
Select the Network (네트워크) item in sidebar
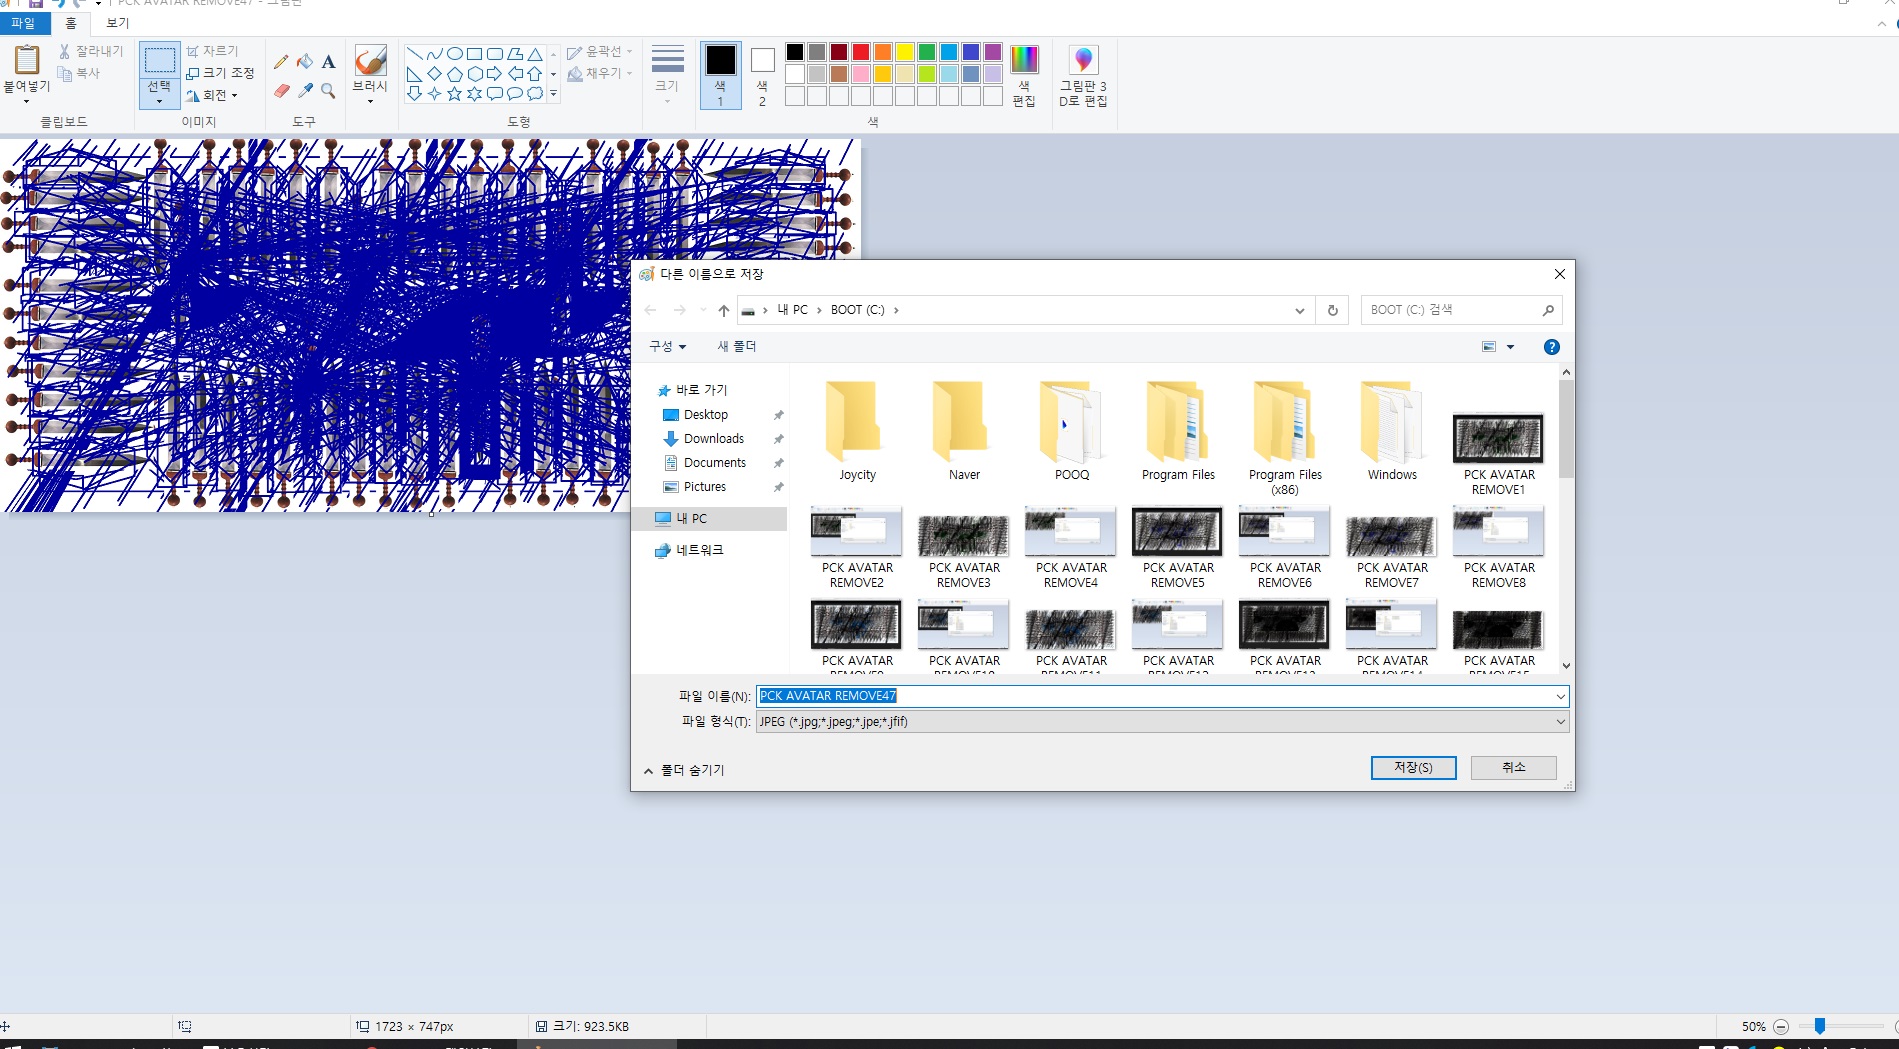coord(699,551)
